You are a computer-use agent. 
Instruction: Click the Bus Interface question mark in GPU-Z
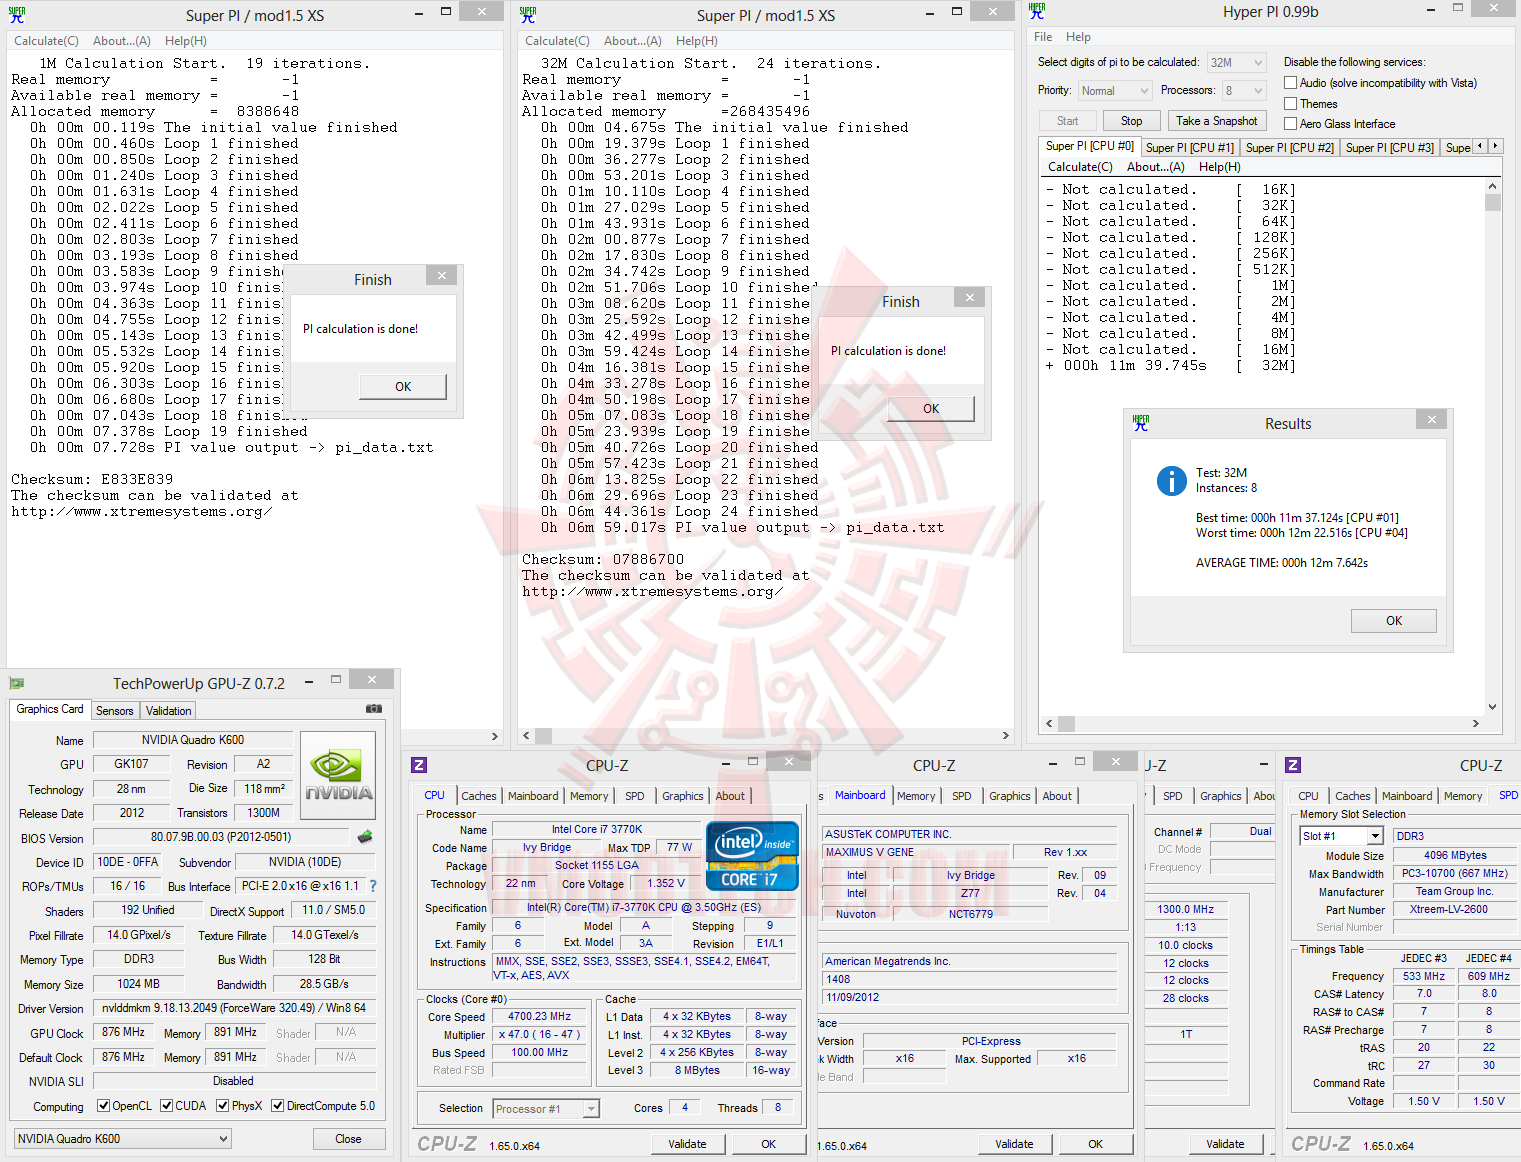click(x=373, y=886)
